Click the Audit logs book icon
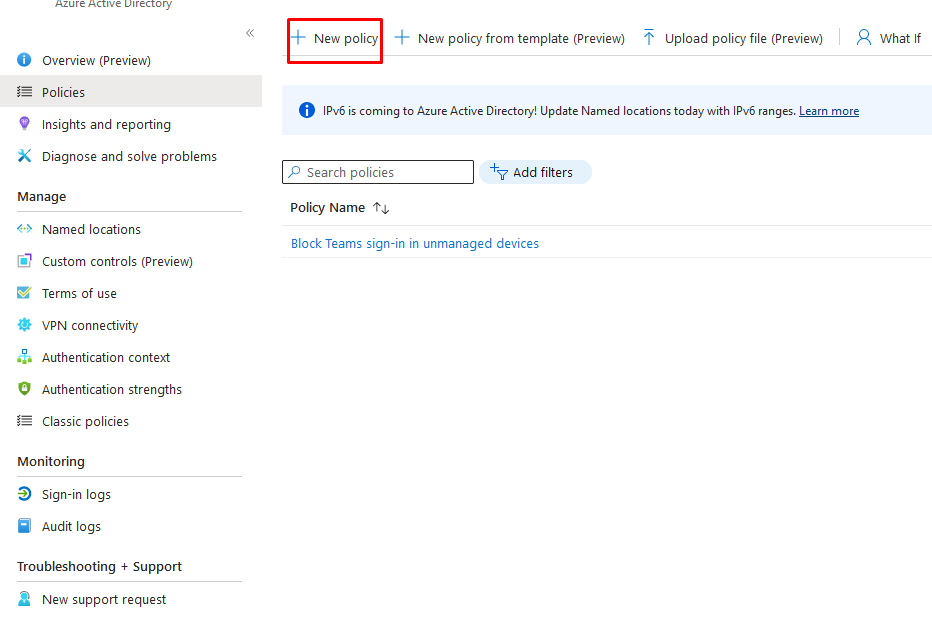Screen dimensions: 932x624 click(x=24, y=526)
